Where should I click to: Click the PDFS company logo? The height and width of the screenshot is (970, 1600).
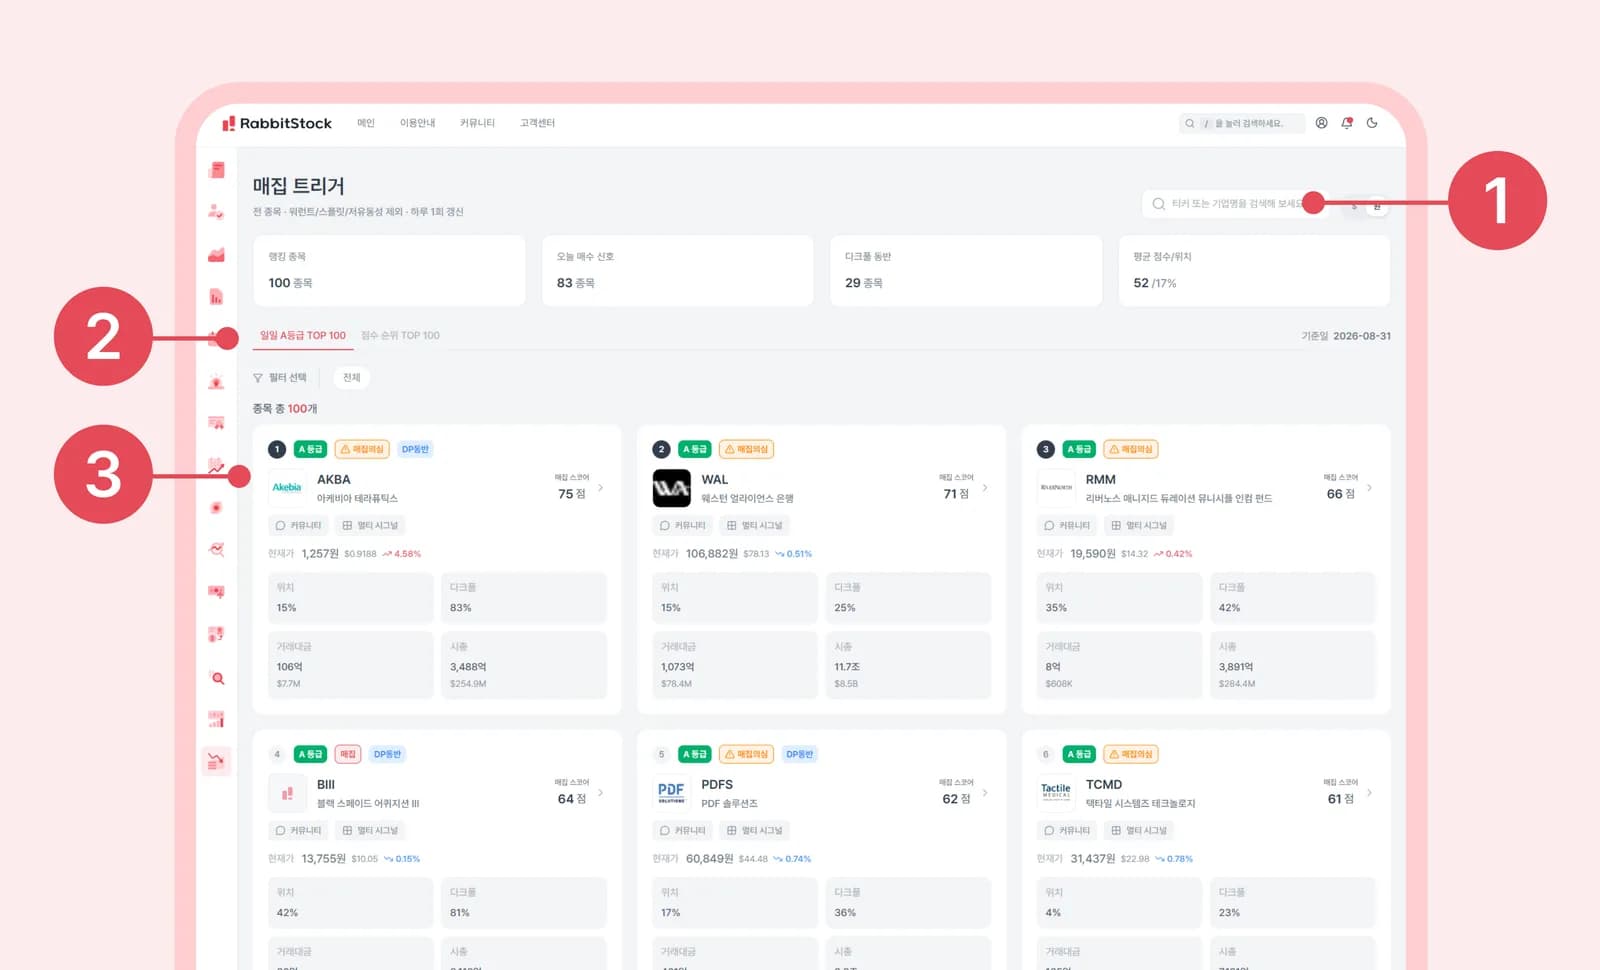coord(671,792)
